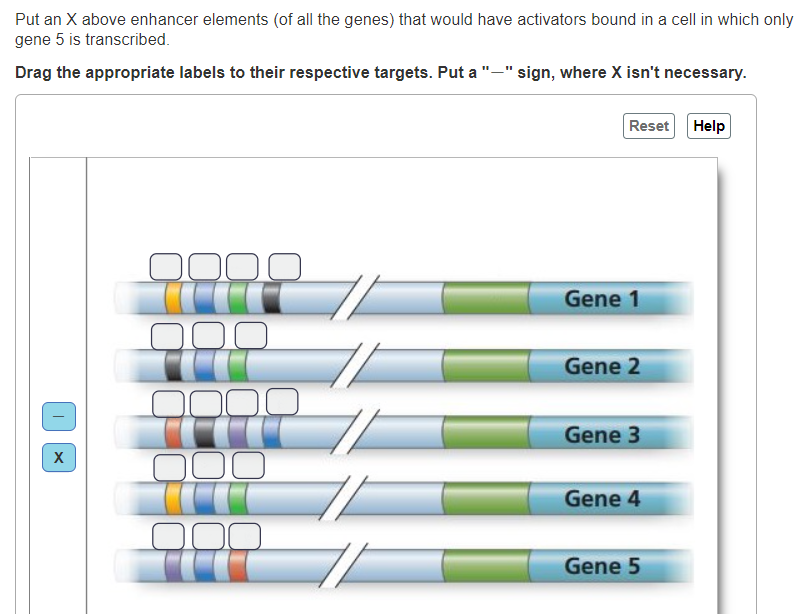
Task: Select the draggable dash label tile
Action: pos(58,416)
